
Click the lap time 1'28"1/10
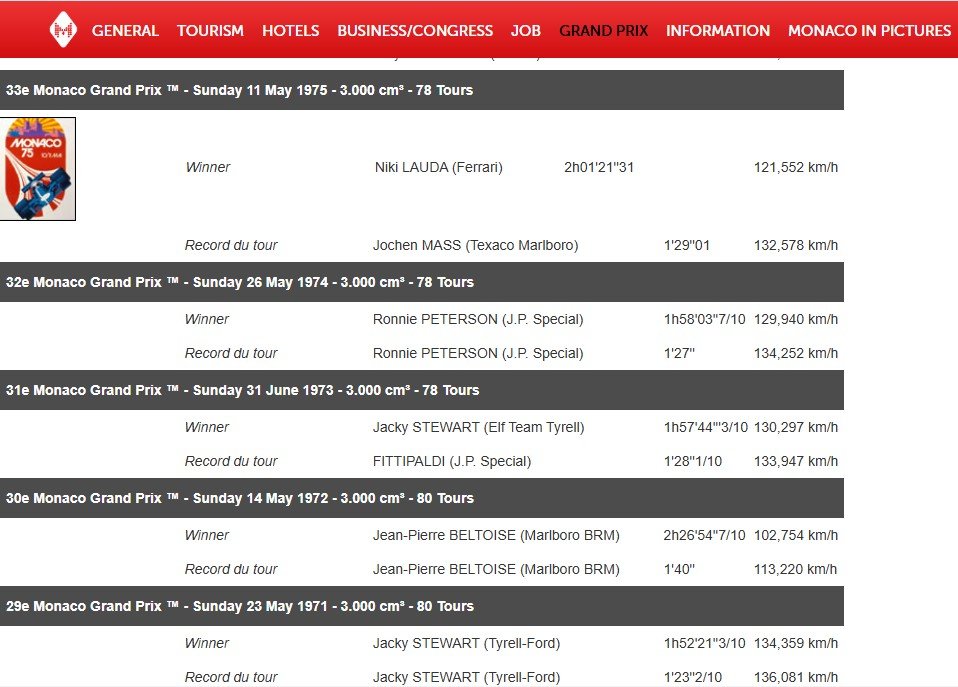(693, 461)
